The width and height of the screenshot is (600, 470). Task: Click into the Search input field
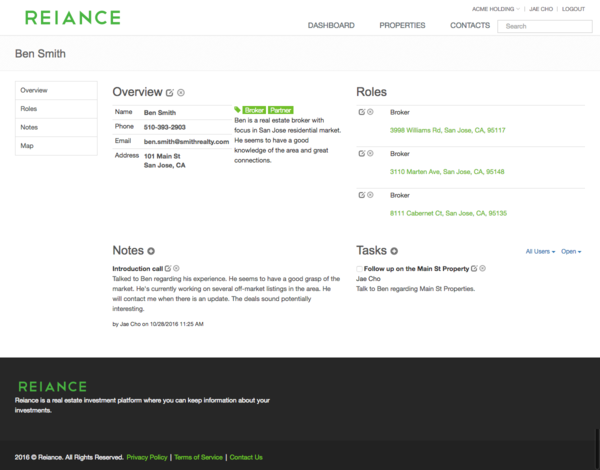point(543,26)
